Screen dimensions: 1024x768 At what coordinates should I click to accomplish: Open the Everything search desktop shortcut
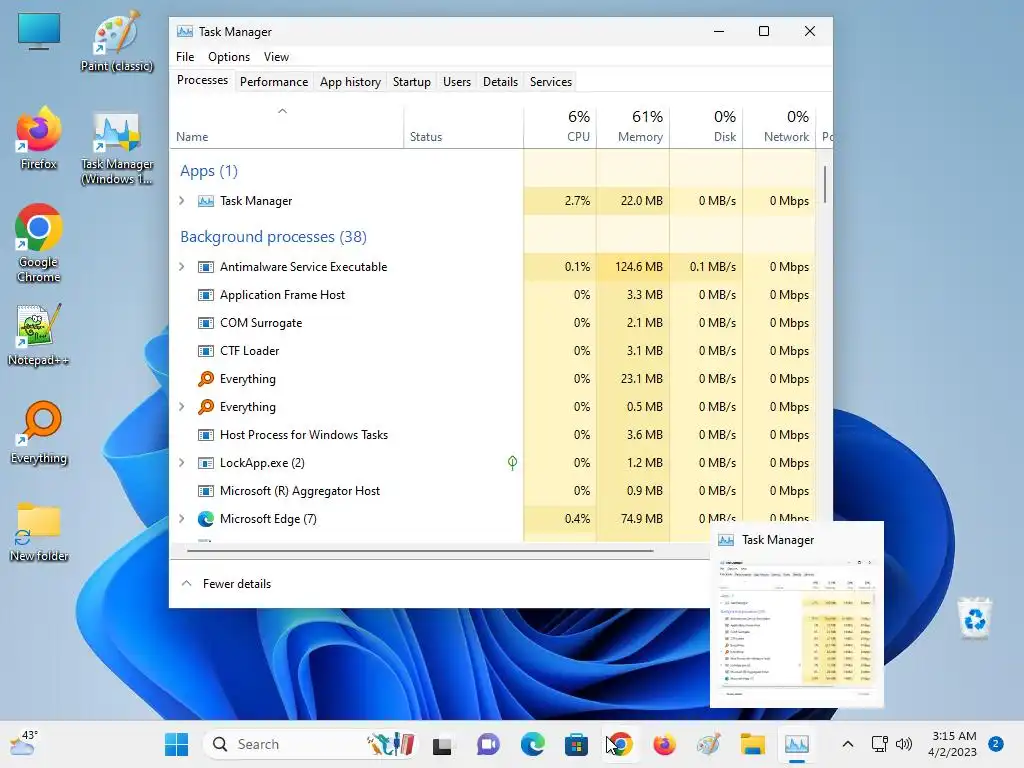coord(39,432)
